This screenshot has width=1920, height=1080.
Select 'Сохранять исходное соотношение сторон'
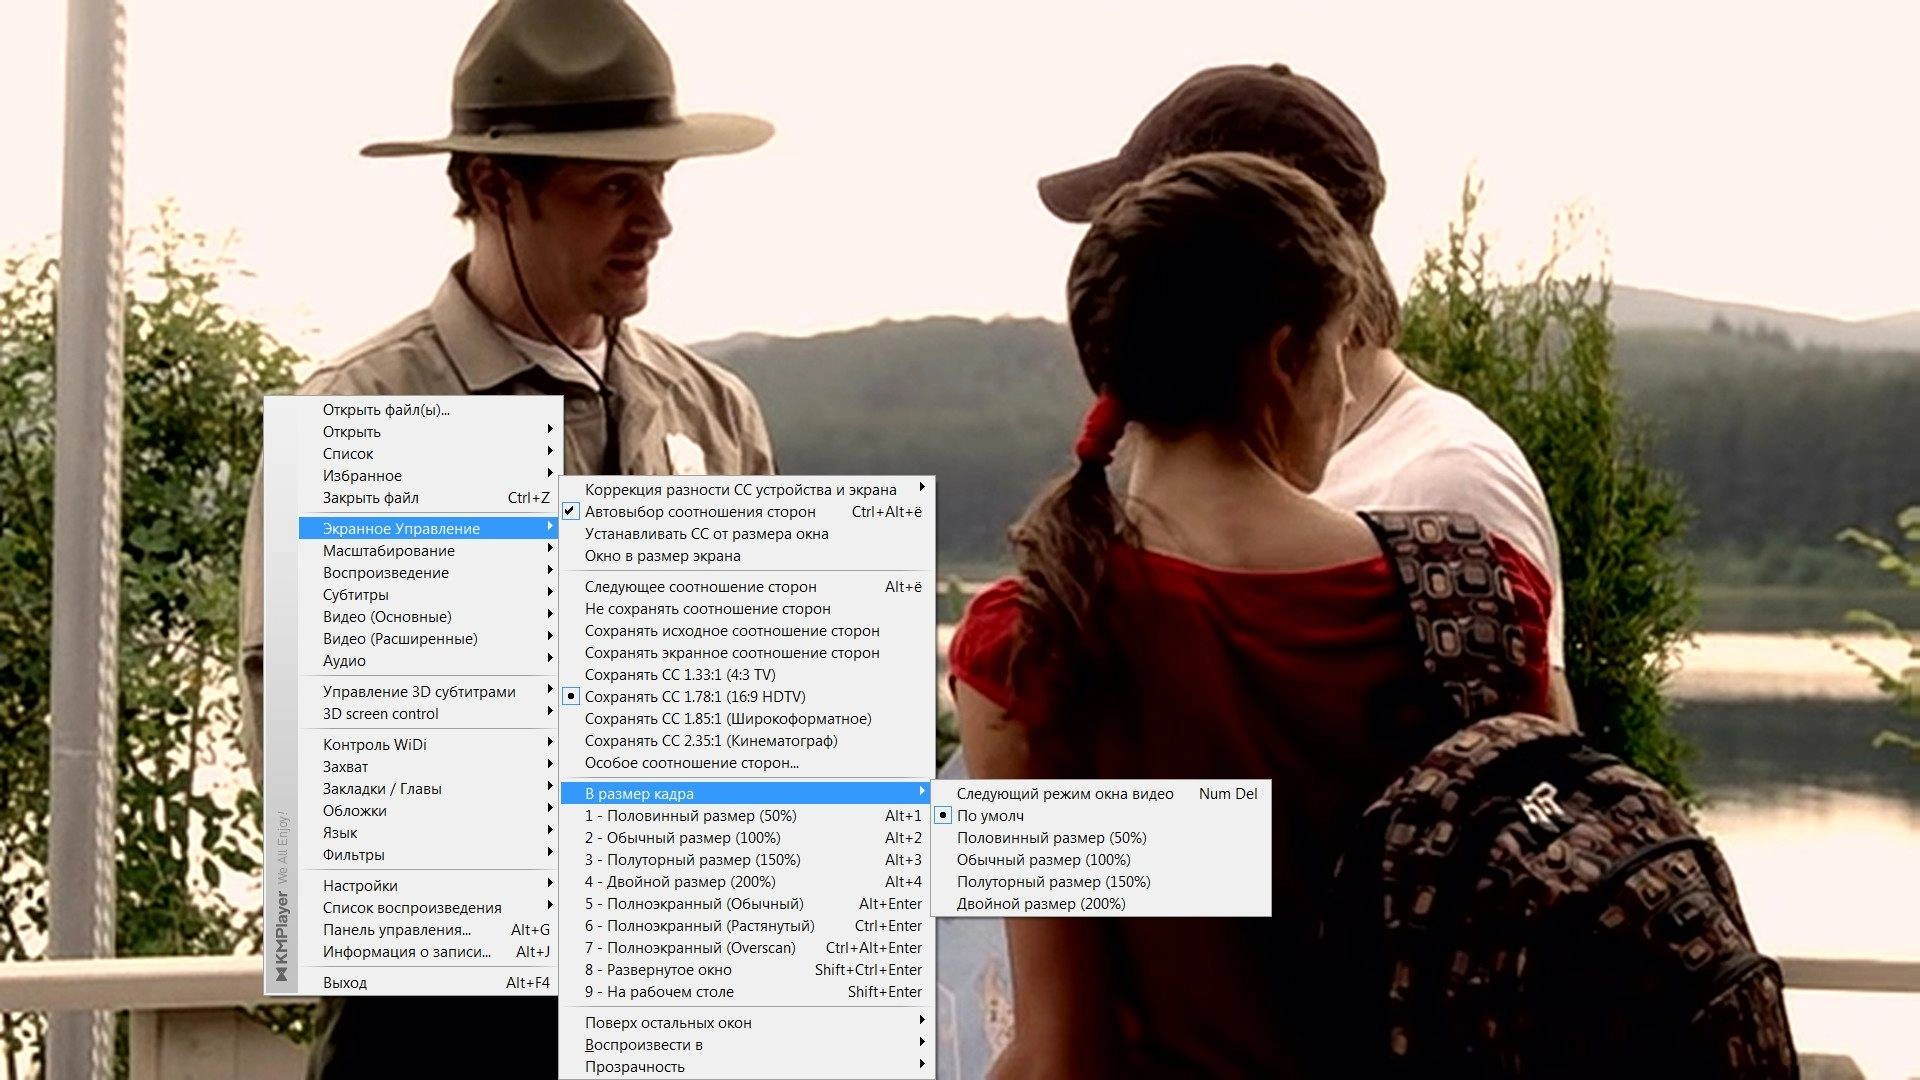point(746,630)
